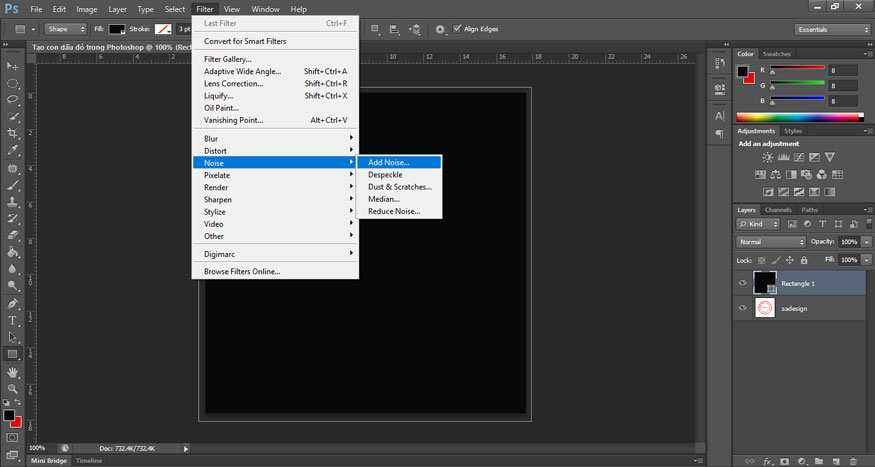Select the Eraser tool

tap(12, 235)
